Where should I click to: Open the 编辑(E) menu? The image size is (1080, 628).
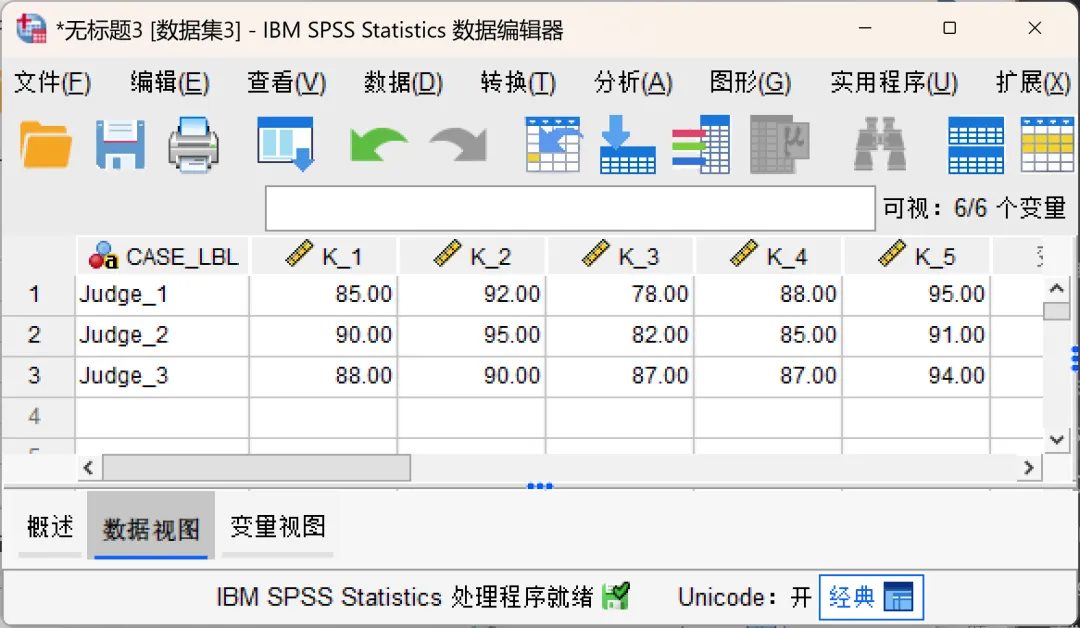click(169, 83)
